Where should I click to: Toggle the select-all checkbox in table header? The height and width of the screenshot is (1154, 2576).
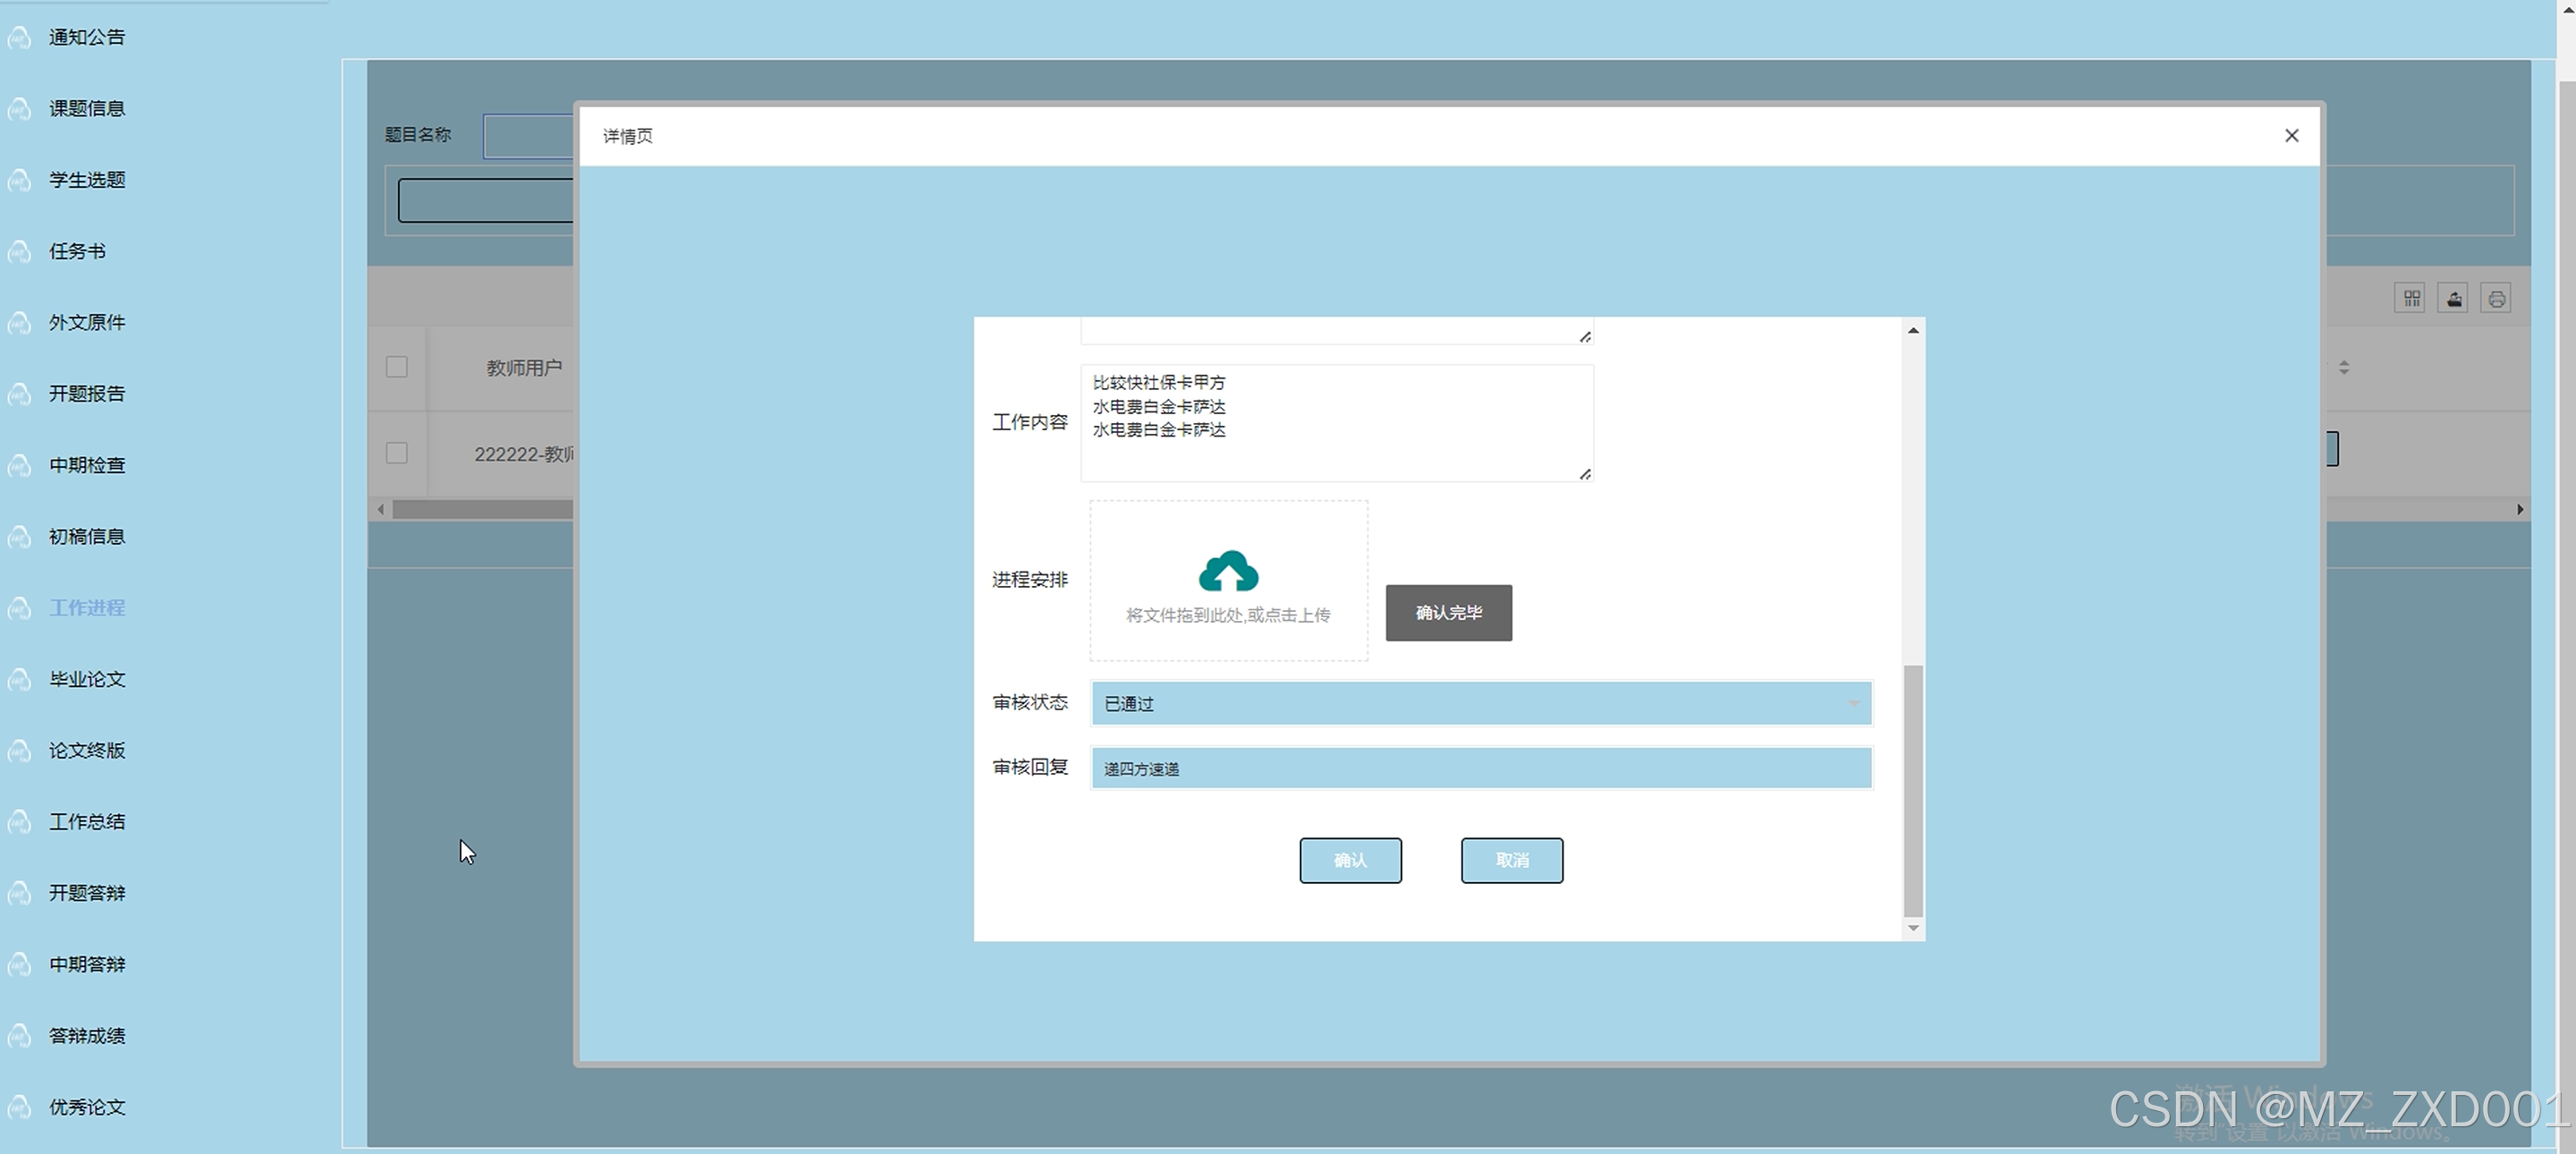point(397,367)
